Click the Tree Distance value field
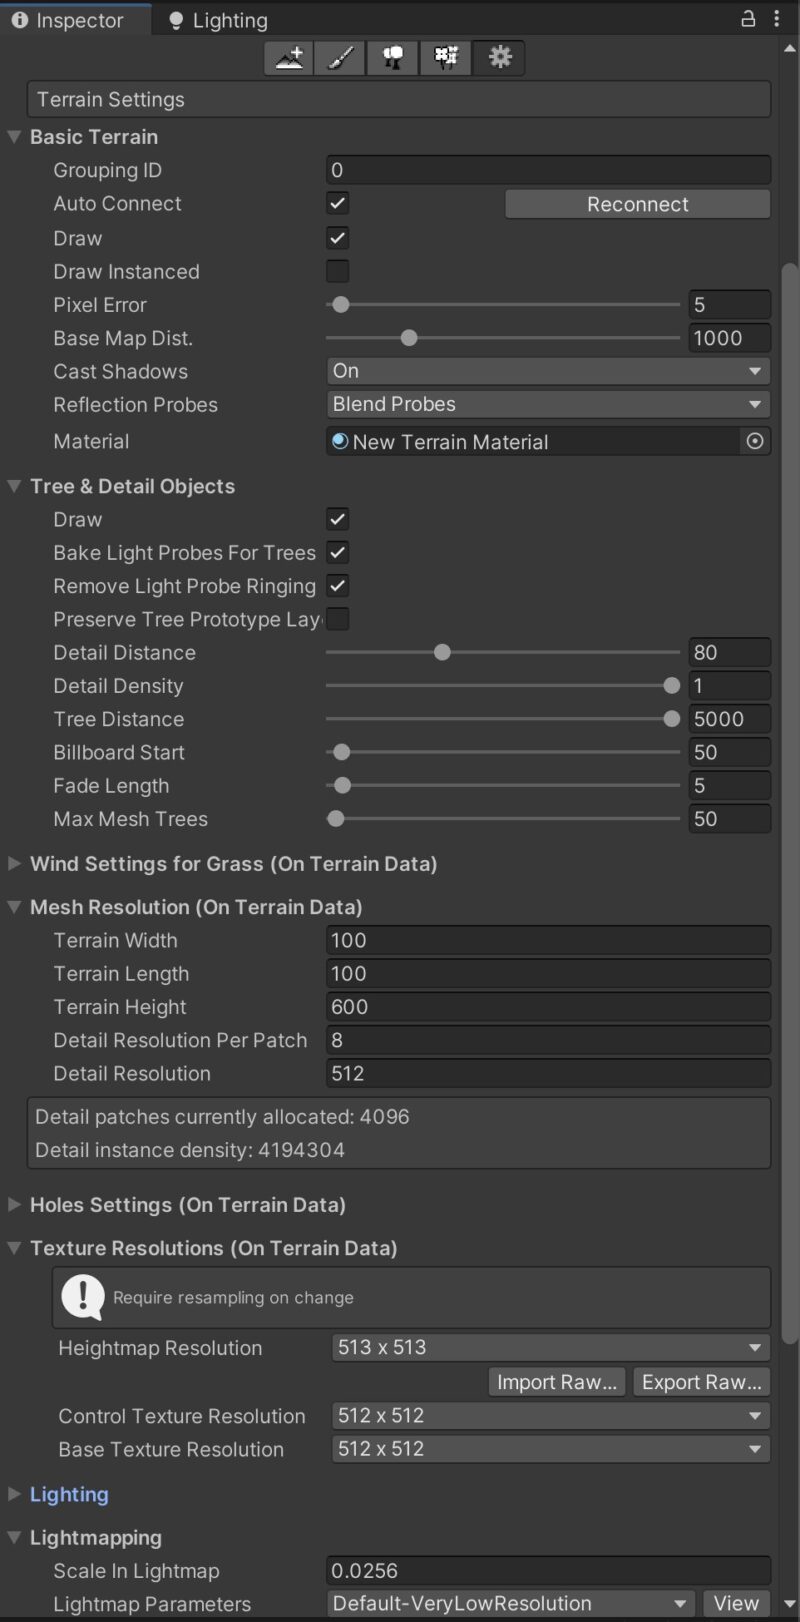 (730, 719)
